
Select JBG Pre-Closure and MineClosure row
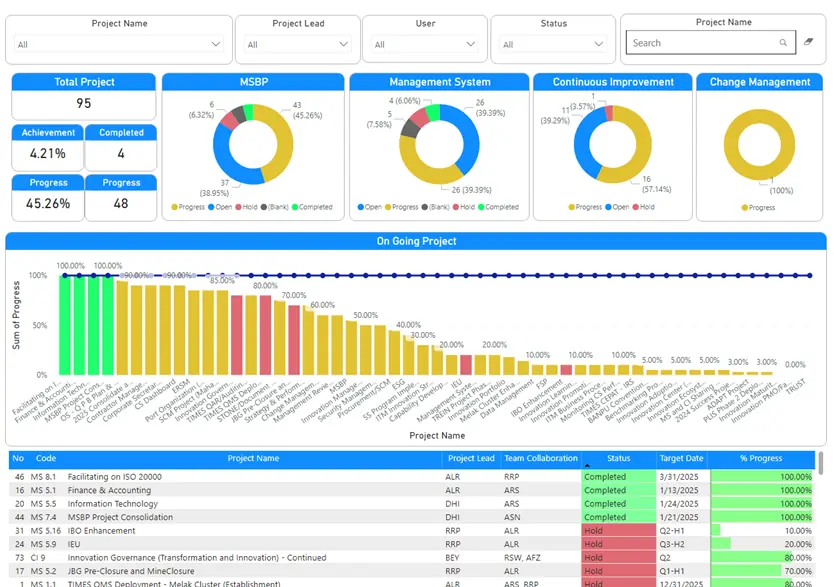click(x=412, y=571)
